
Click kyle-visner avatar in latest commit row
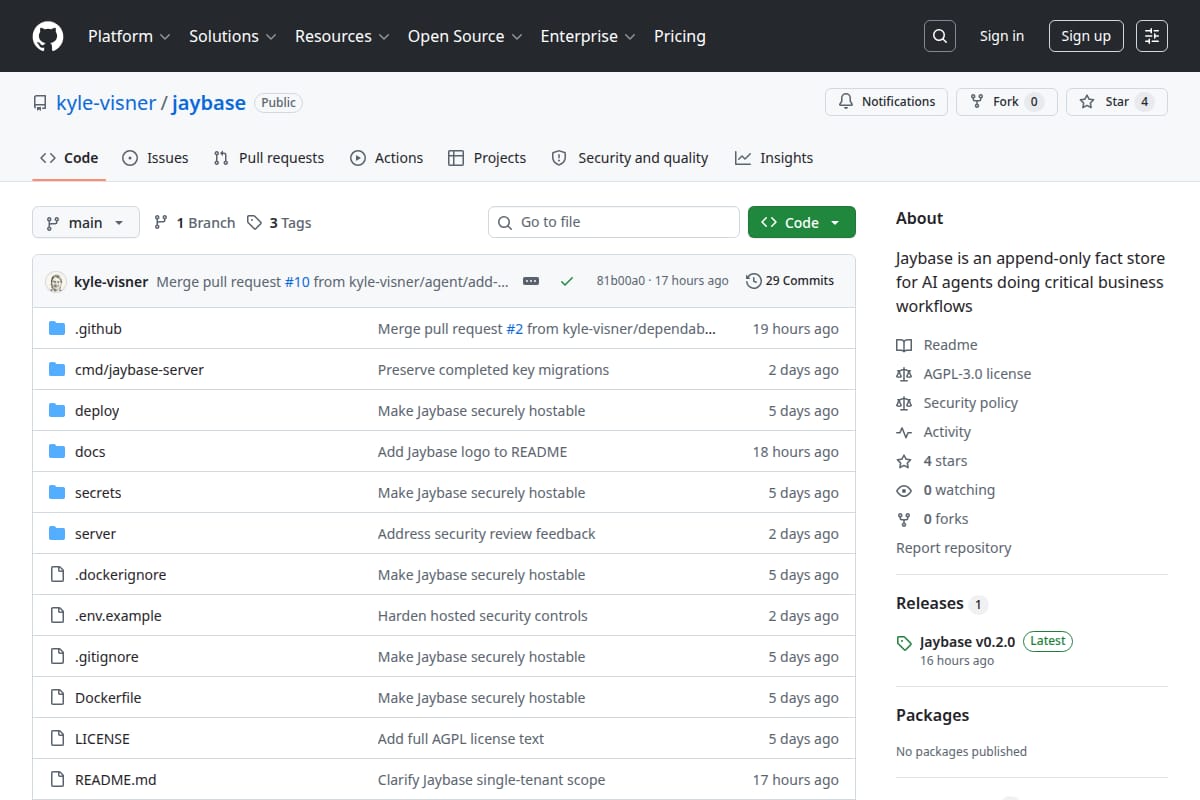pos(56,282)
